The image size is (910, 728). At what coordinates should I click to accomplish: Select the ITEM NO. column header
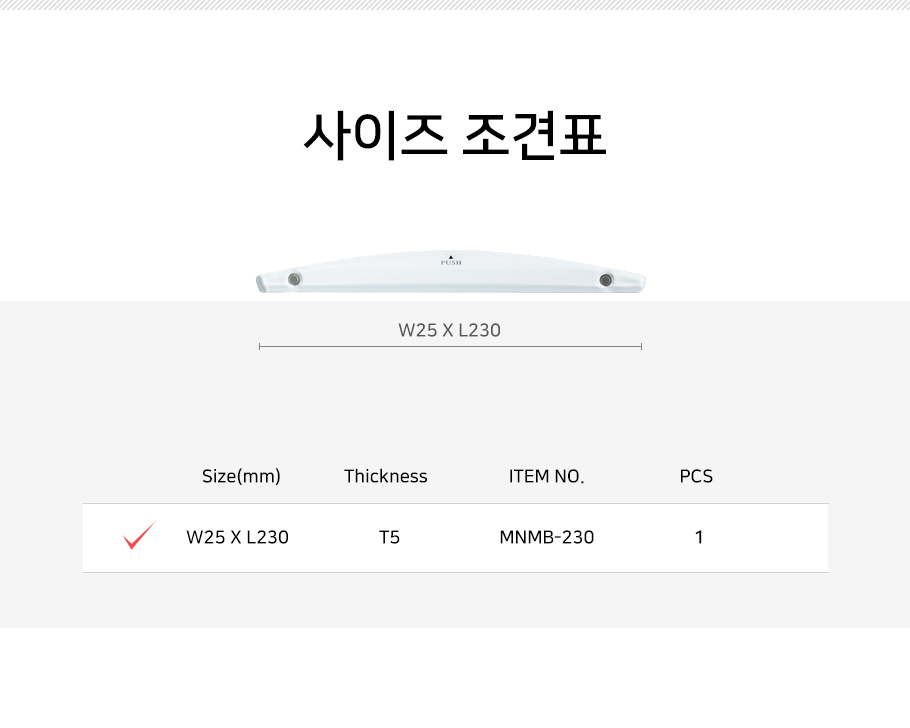pyautogui.click(x=546, y=476)
